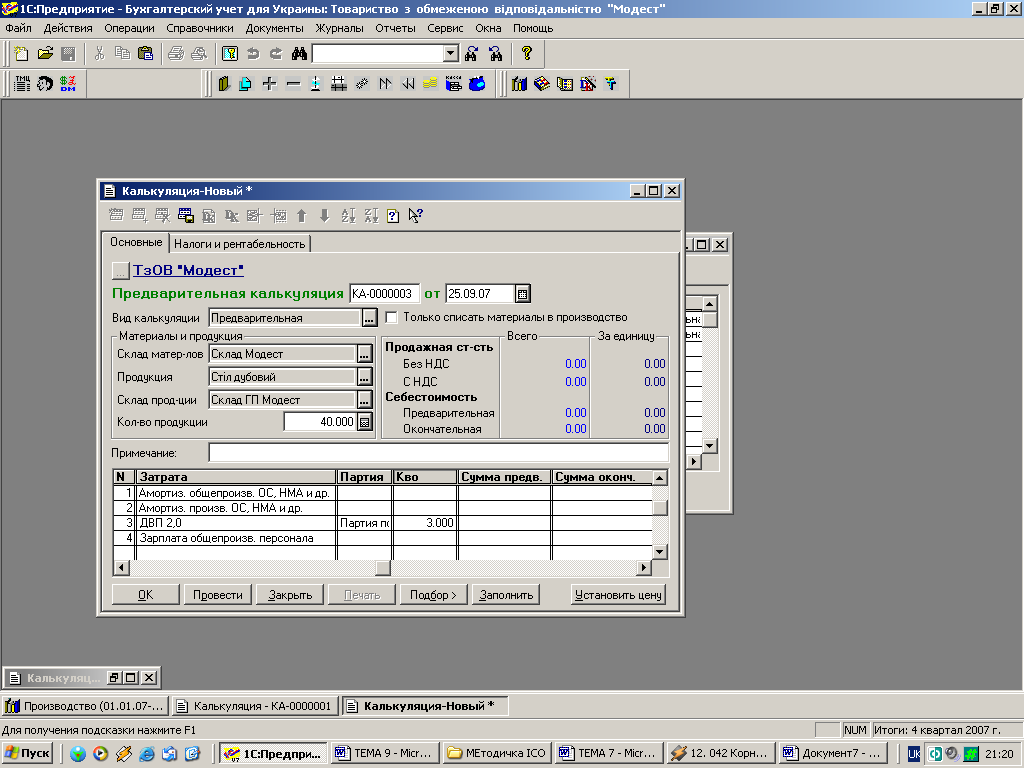Click the copy pages icon next to book
The width and height of the screenshot is (1024, 768).
(x=246, y=84)
